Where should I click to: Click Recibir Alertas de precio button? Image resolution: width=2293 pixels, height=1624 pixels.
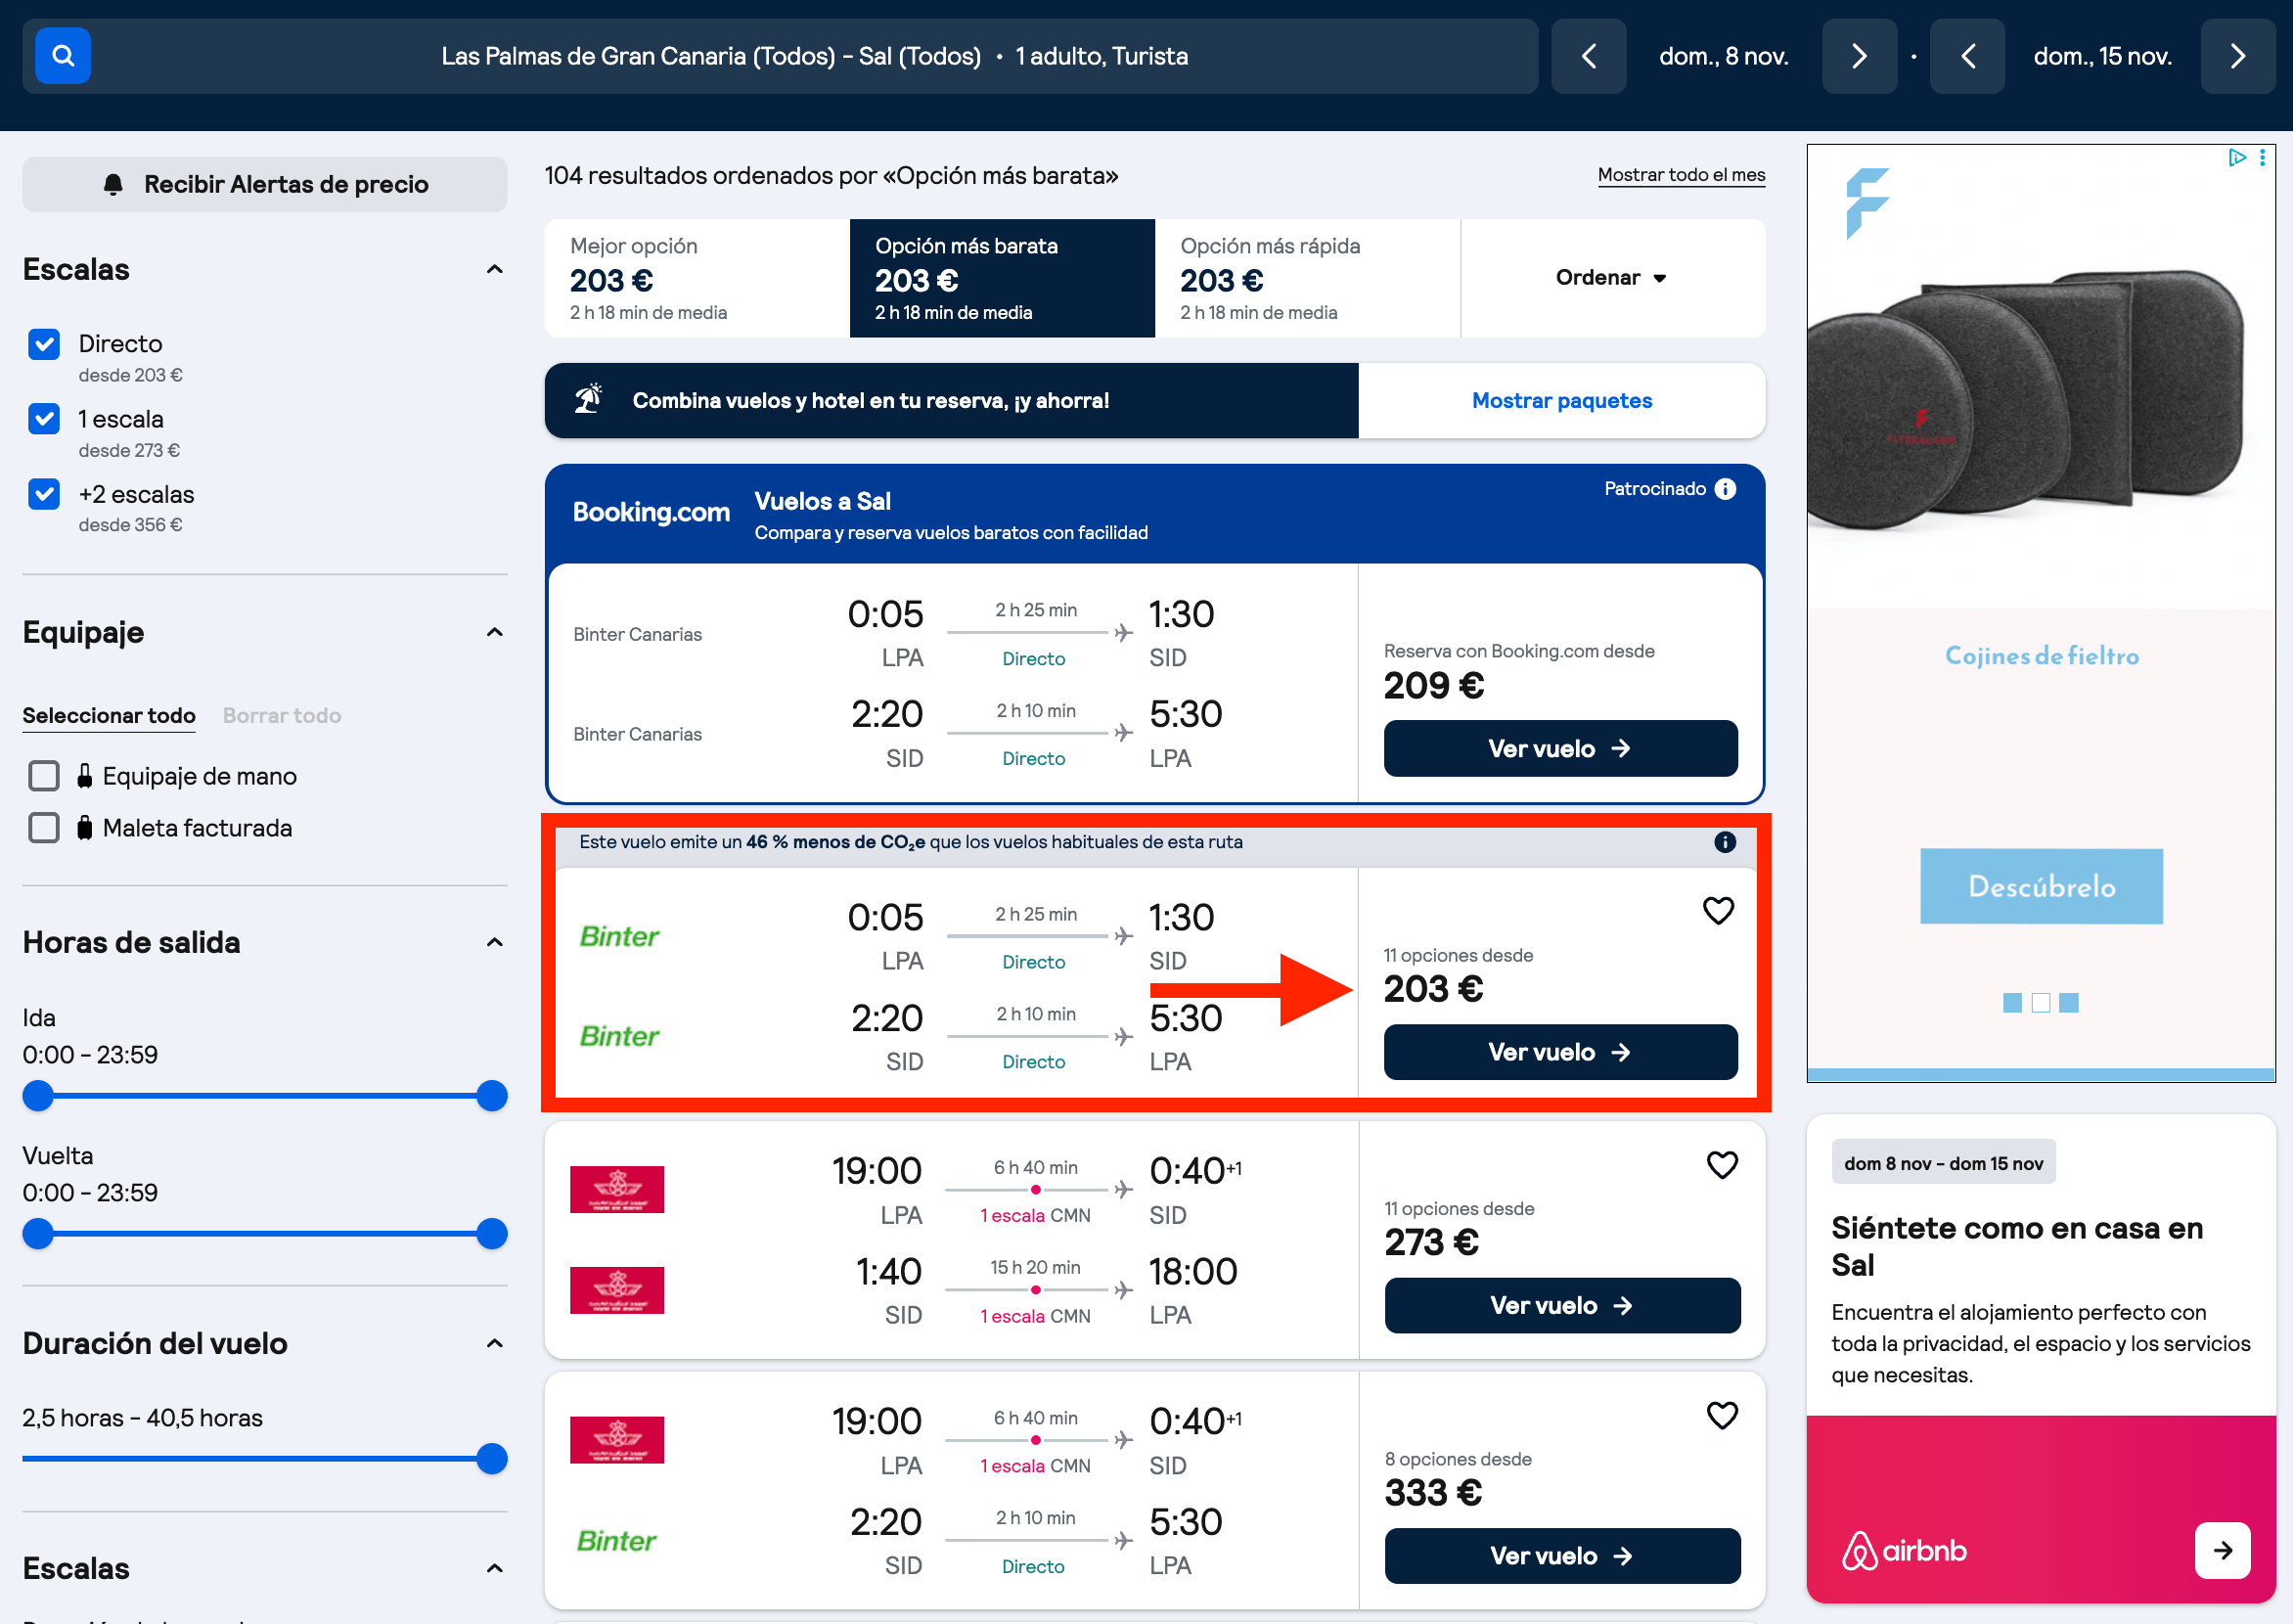coord(265,184)
